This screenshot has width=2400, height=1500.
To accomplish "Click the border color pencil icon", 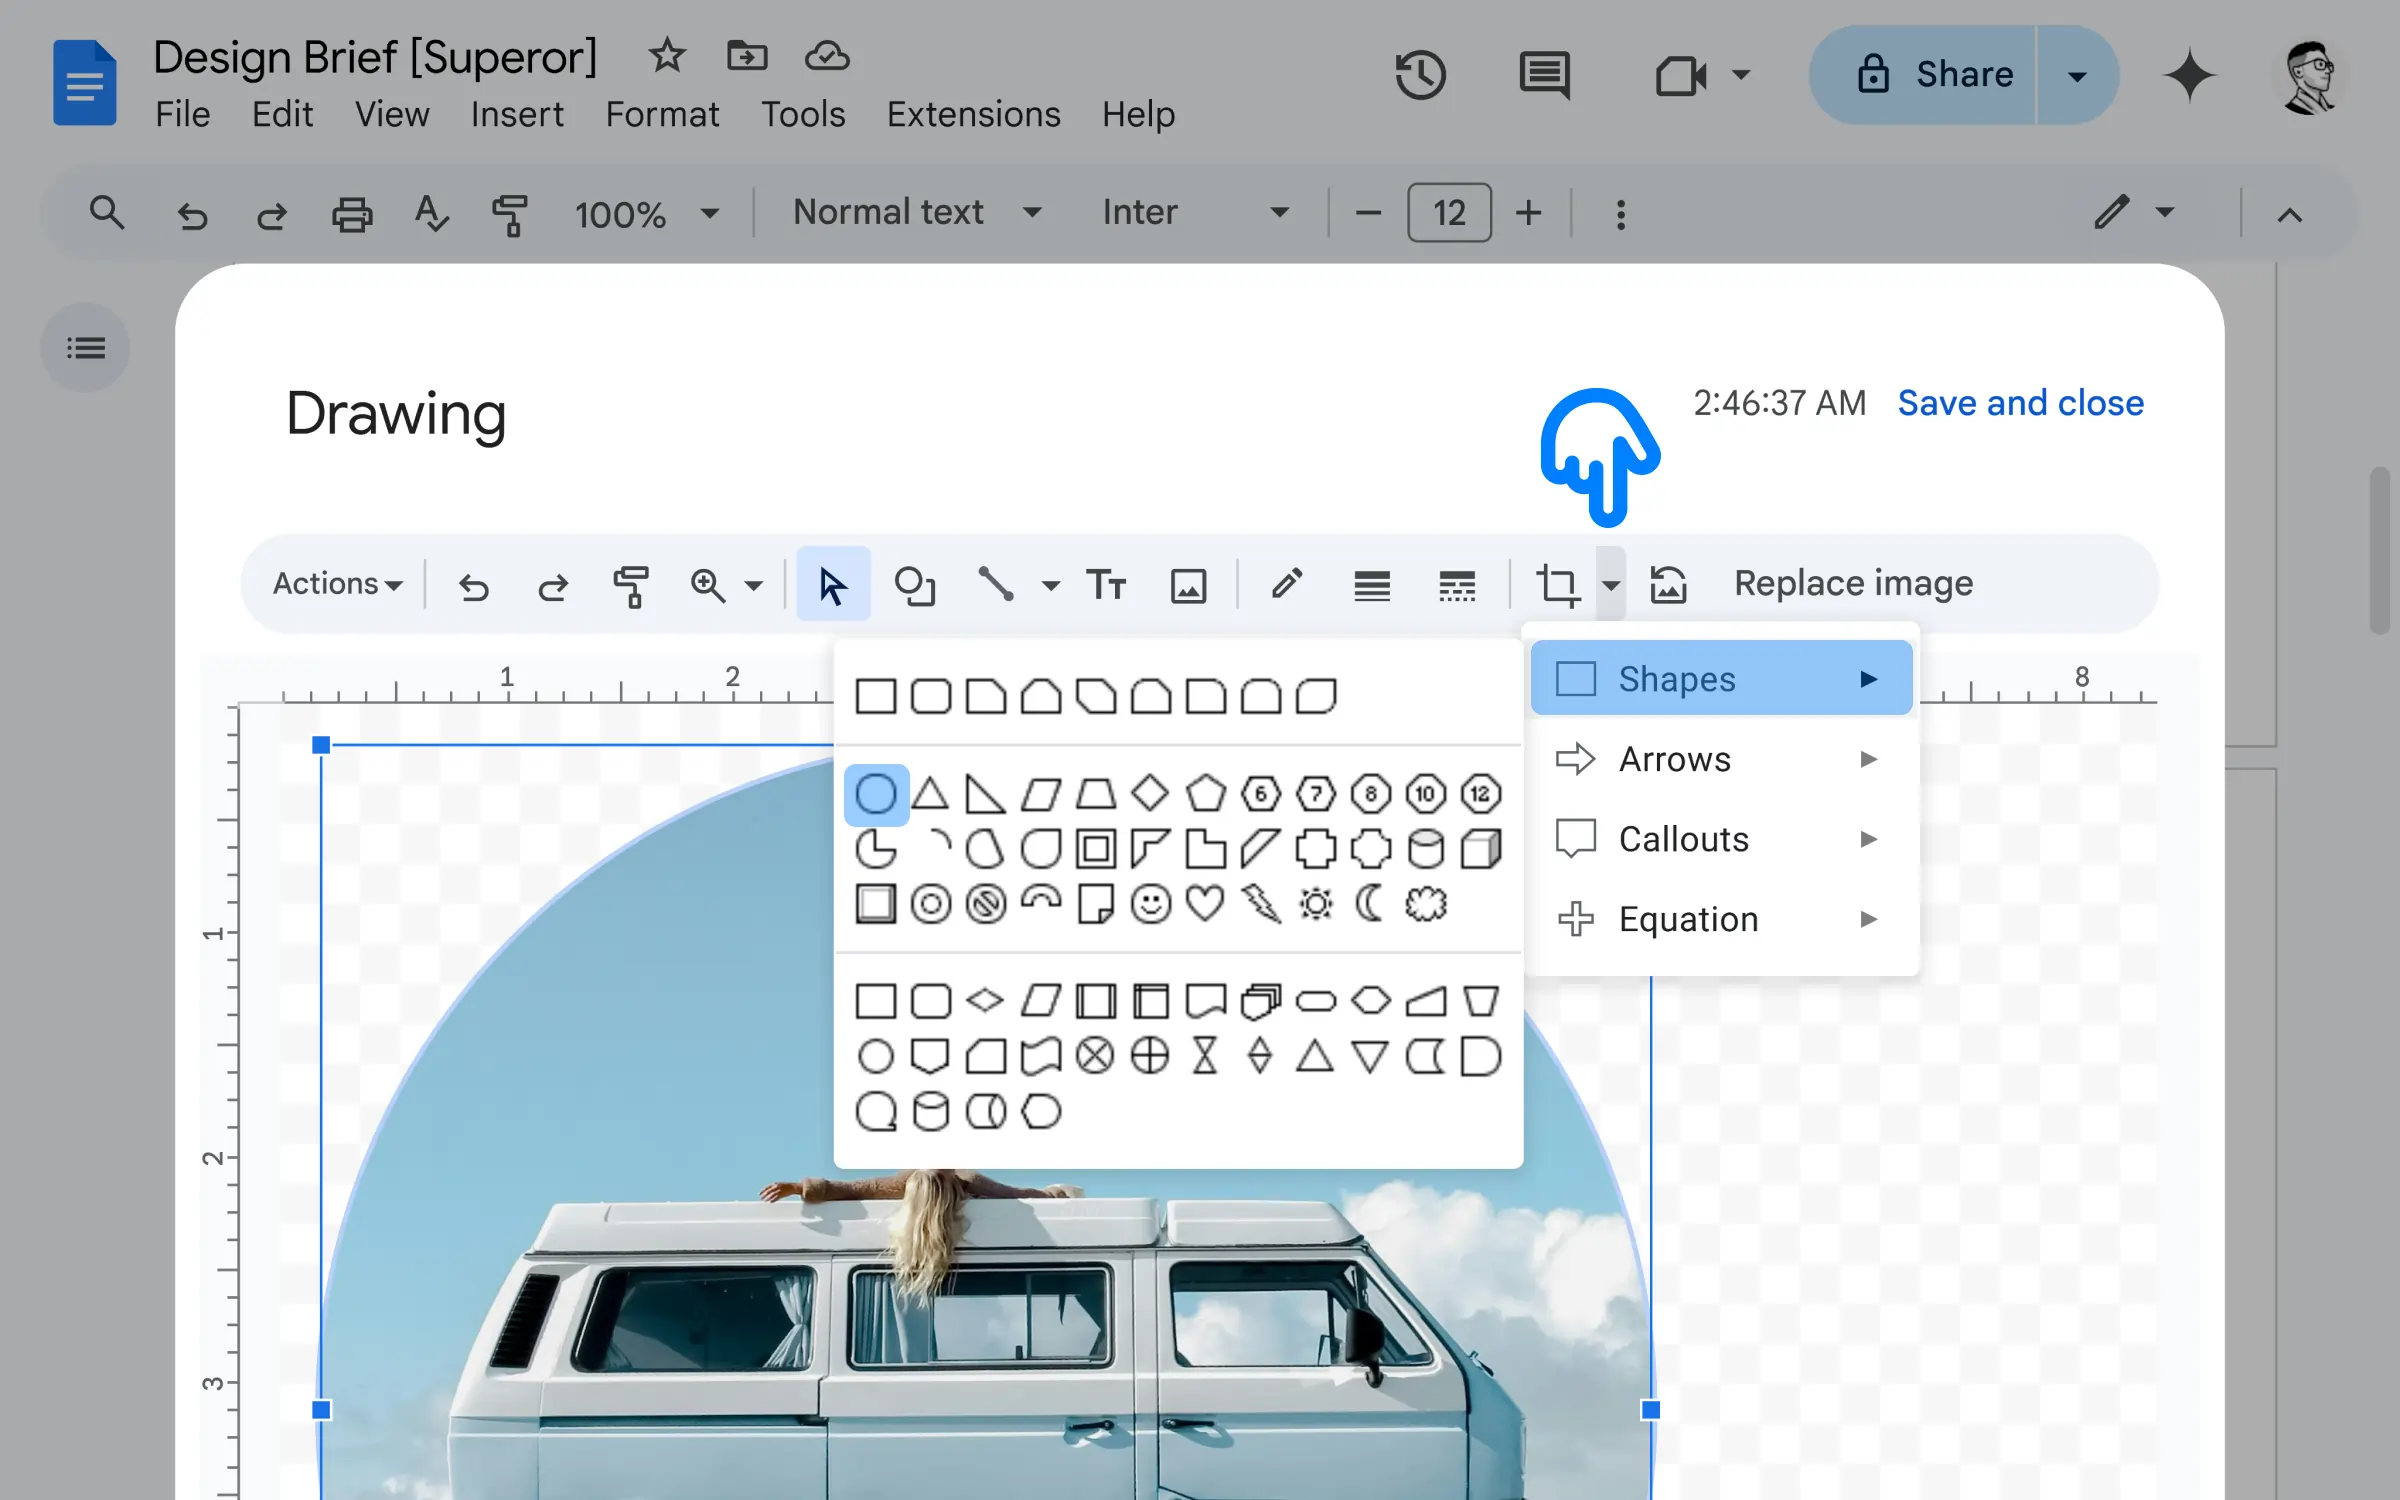I will (1287, 584).
